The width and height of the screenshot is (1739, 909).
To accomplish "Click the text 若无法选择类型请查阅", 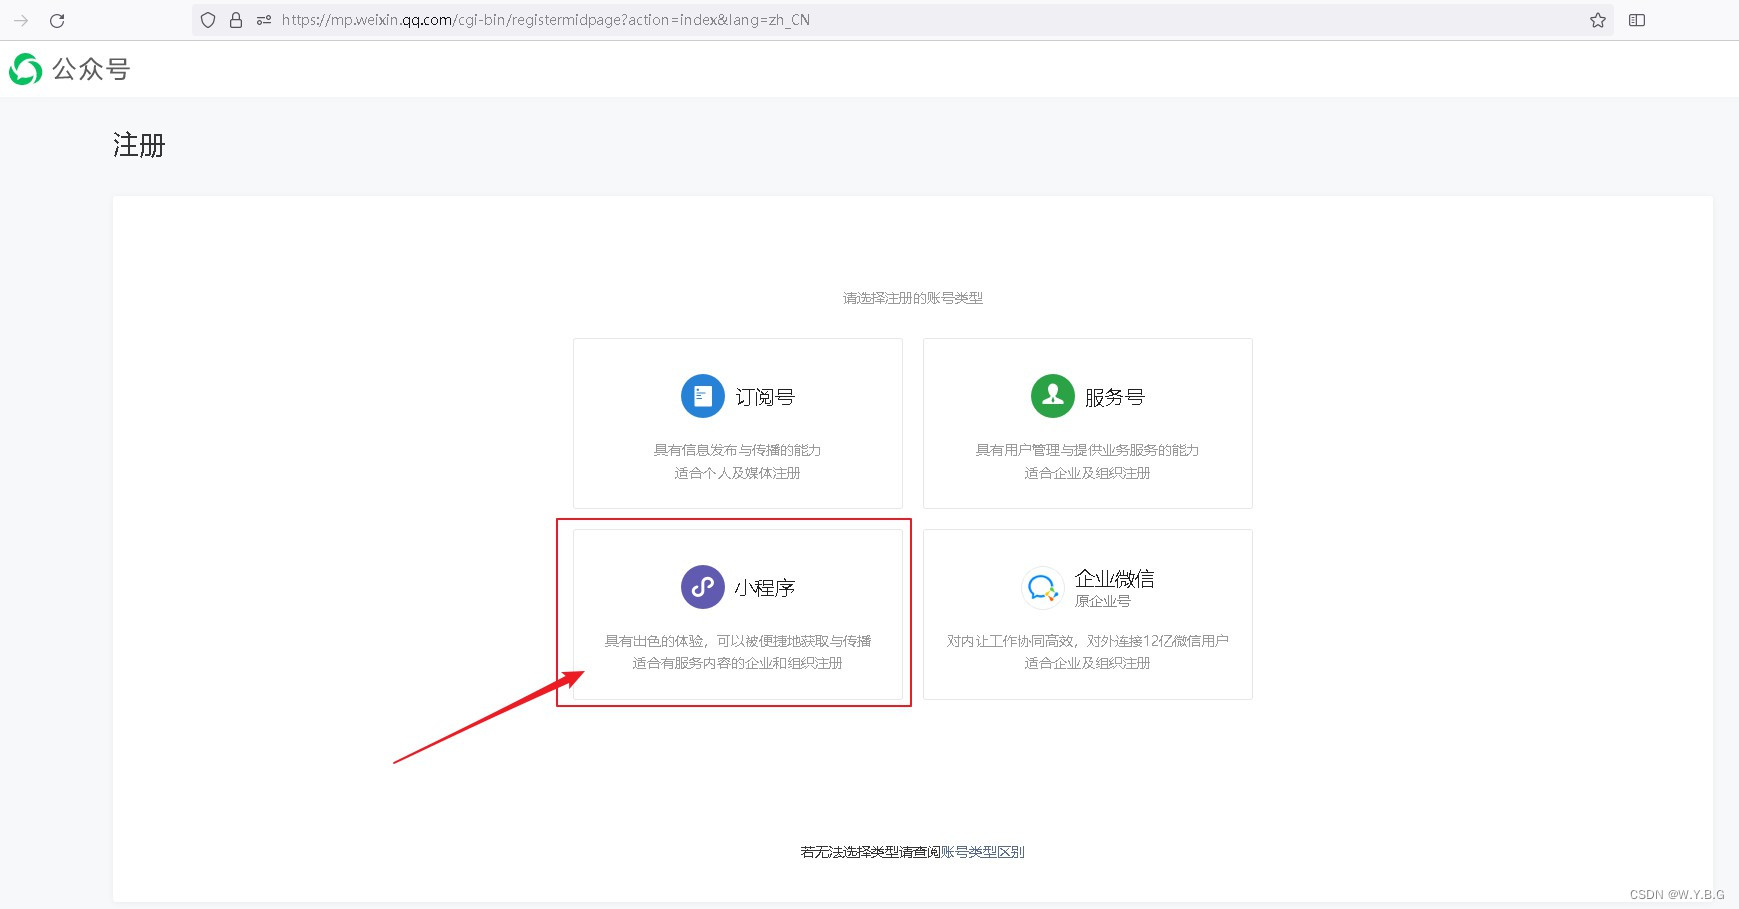I will pyautogui.click(x=870, y=852).
